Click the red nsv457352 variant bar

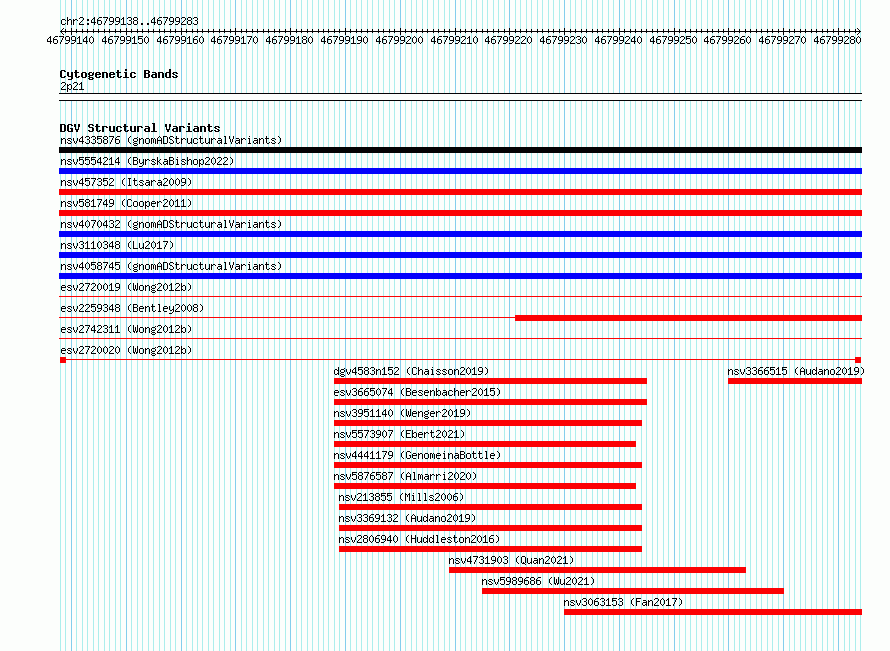coord(460,192)
